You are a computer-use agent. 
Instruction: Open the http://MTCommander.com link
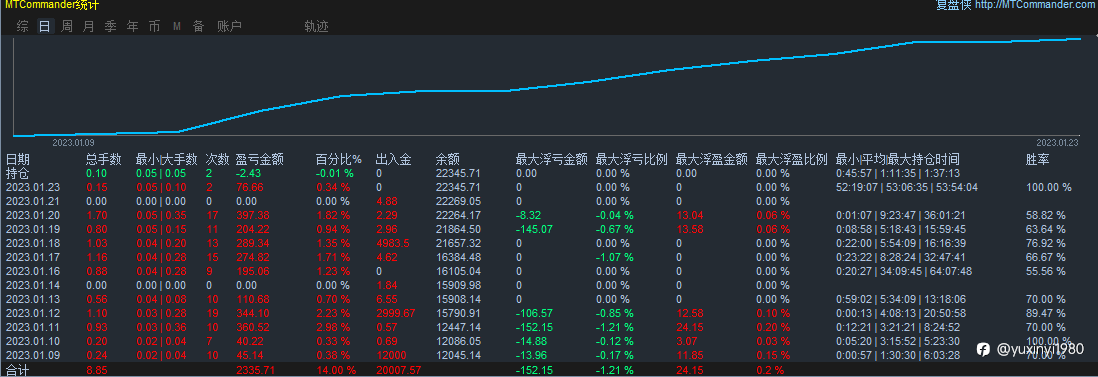click(1036, 6)
